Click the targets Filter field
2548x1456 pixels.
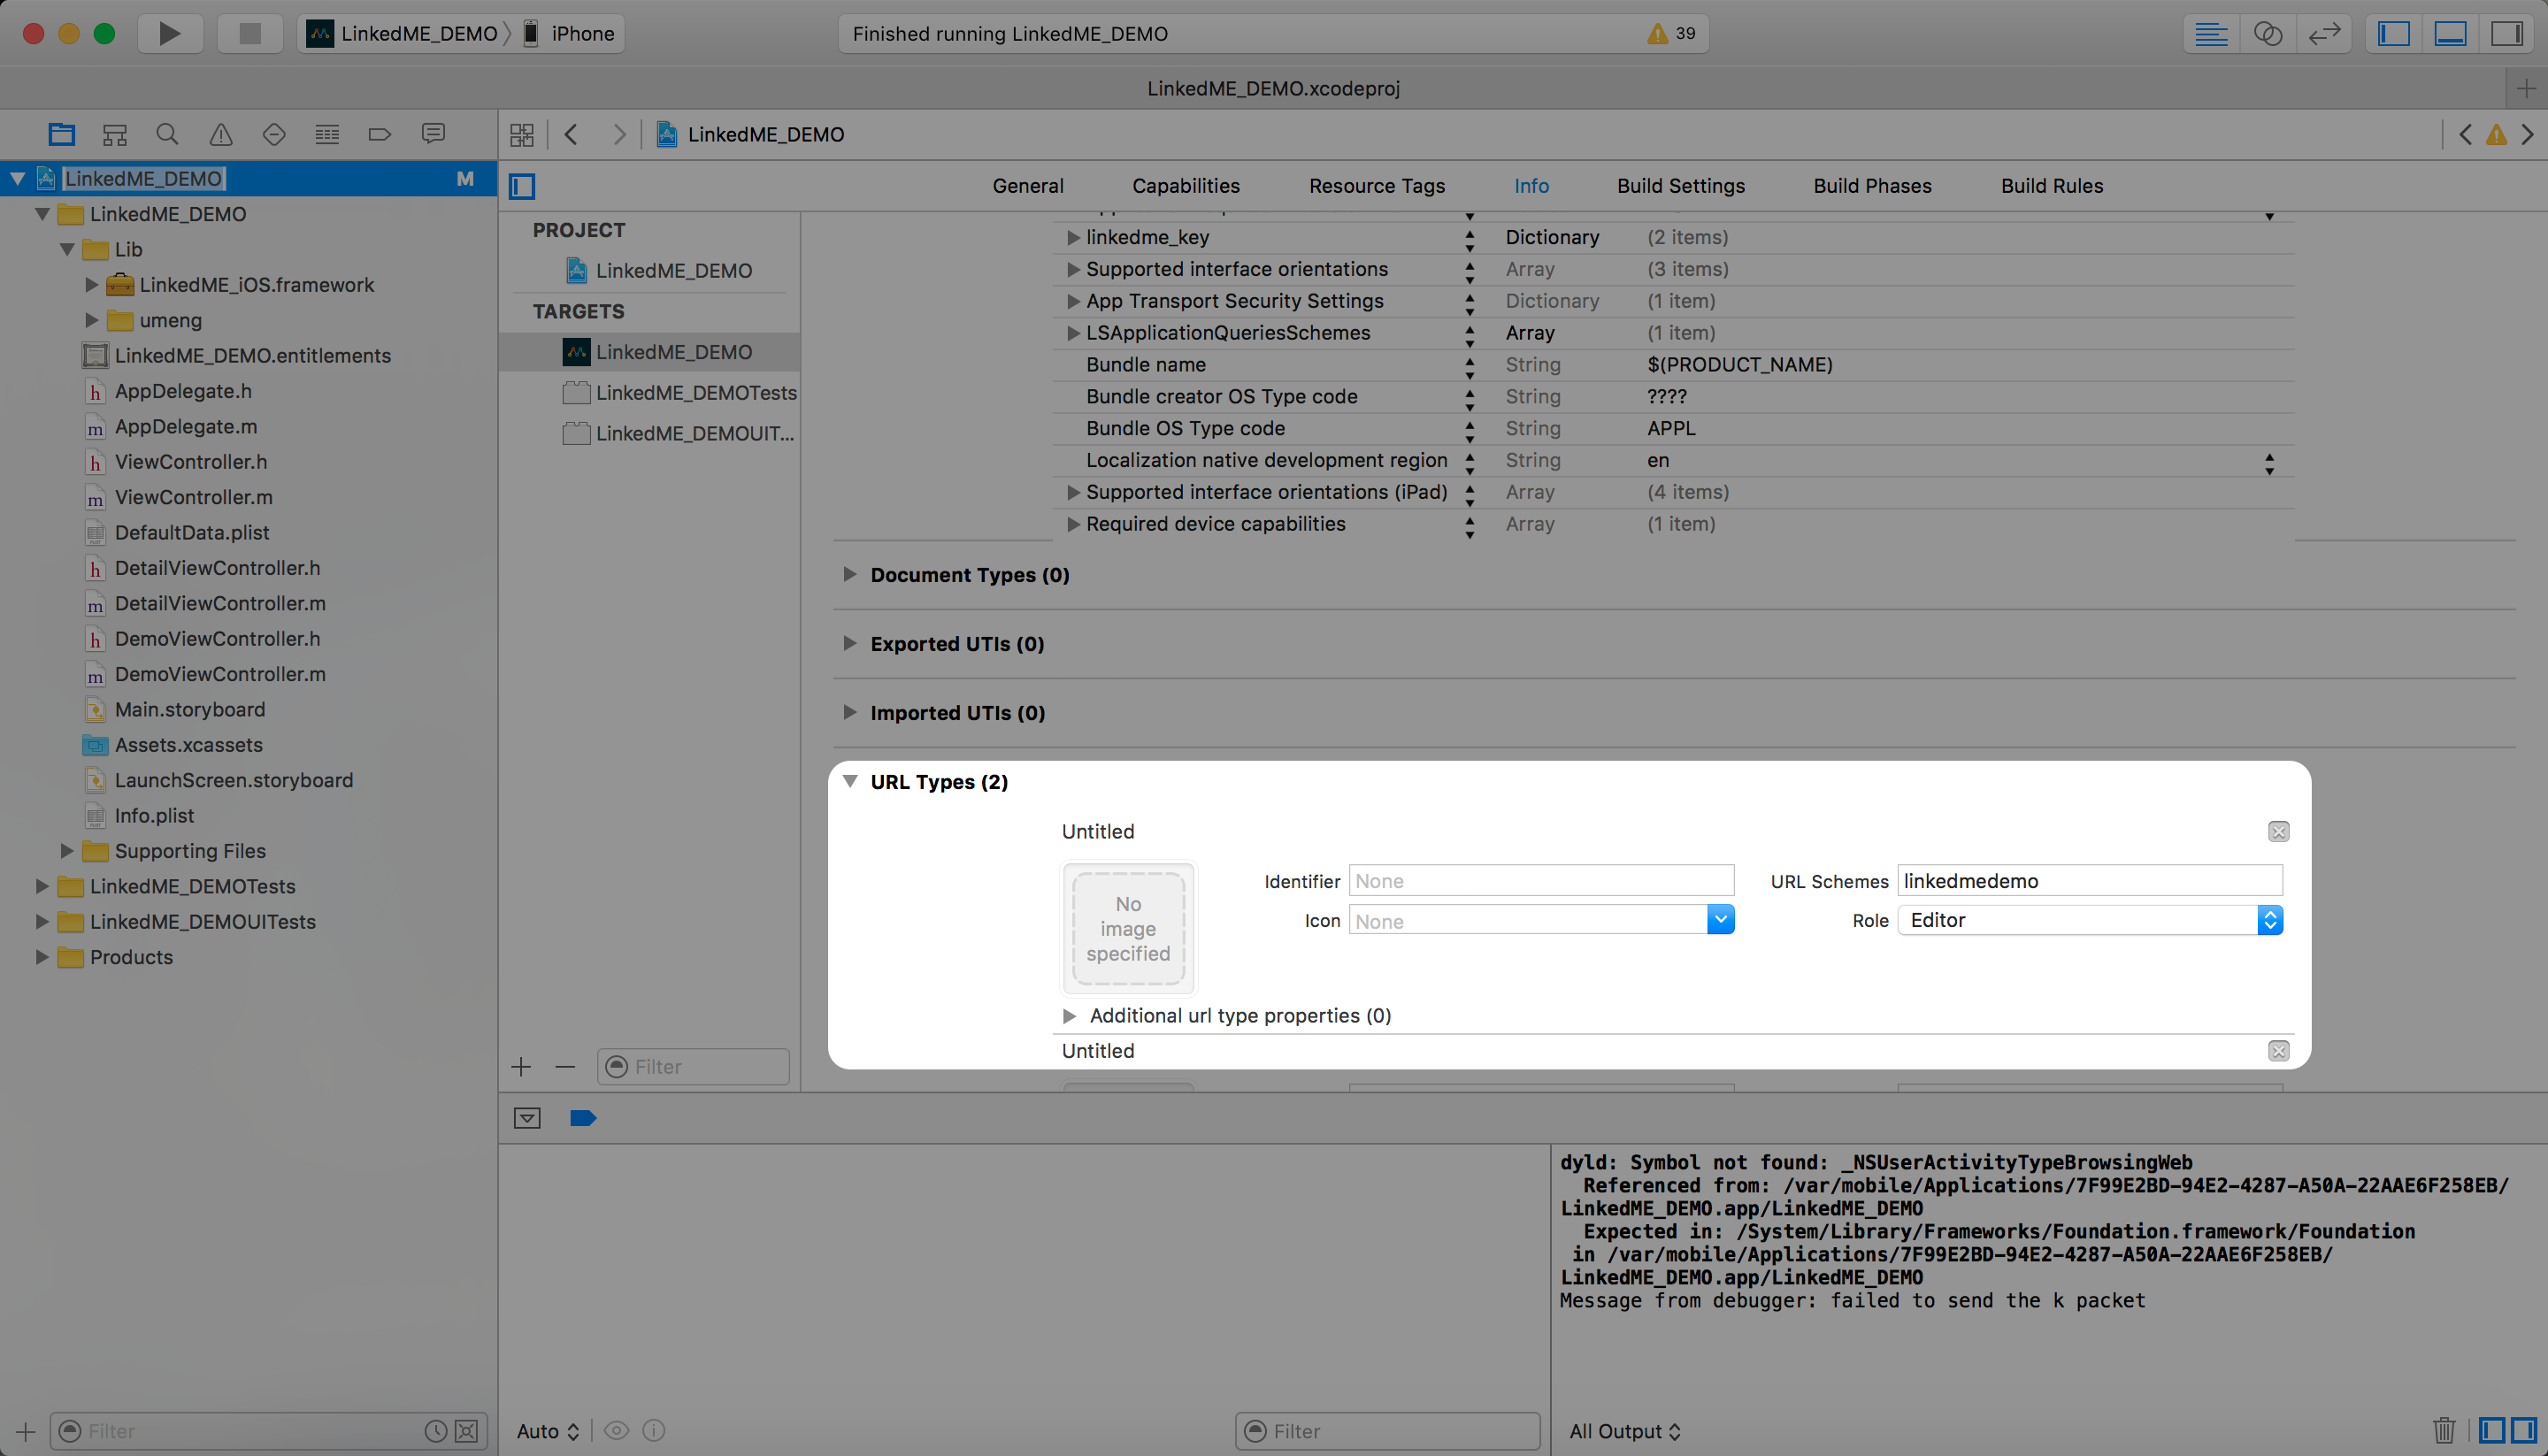[693, 1067]
